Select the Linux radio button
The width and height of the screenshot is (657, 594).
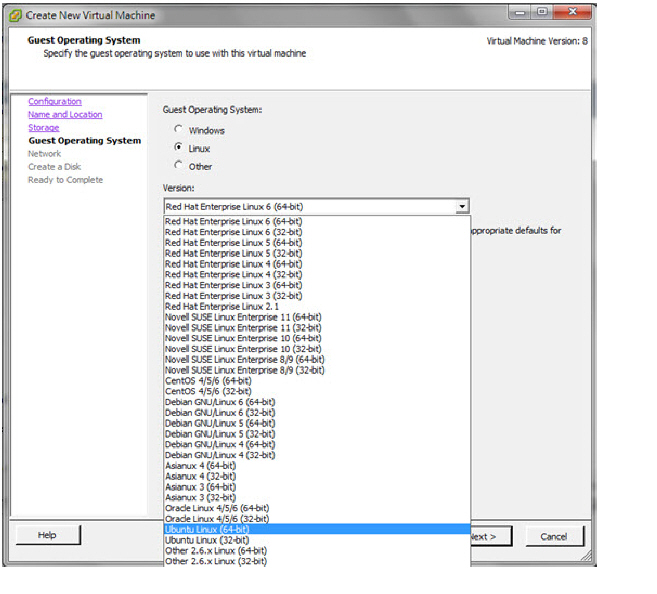[x=178, y=147]
